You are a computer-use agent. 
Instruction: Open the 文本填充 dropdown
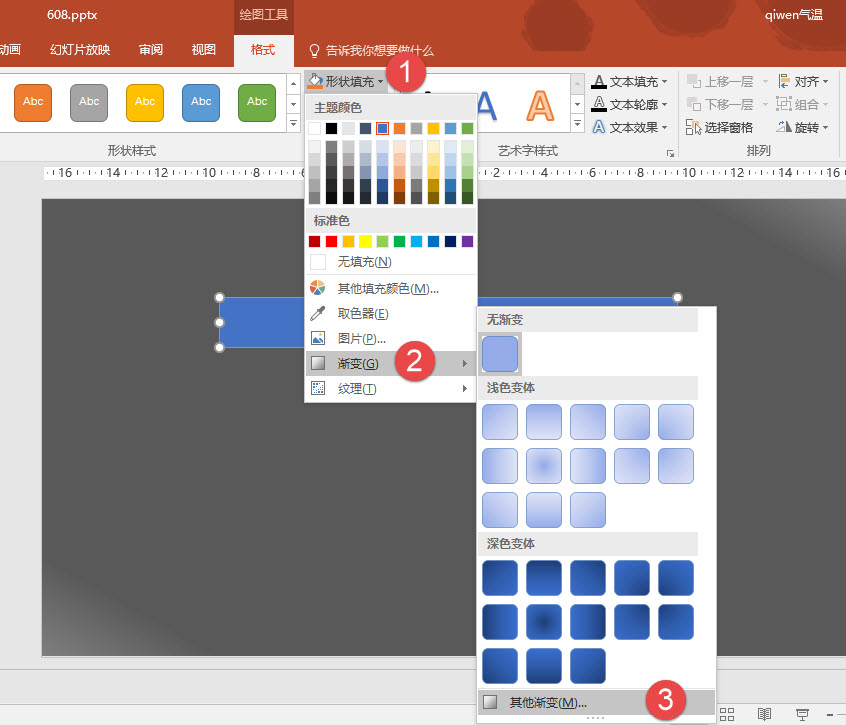click(x=629, y=81)
